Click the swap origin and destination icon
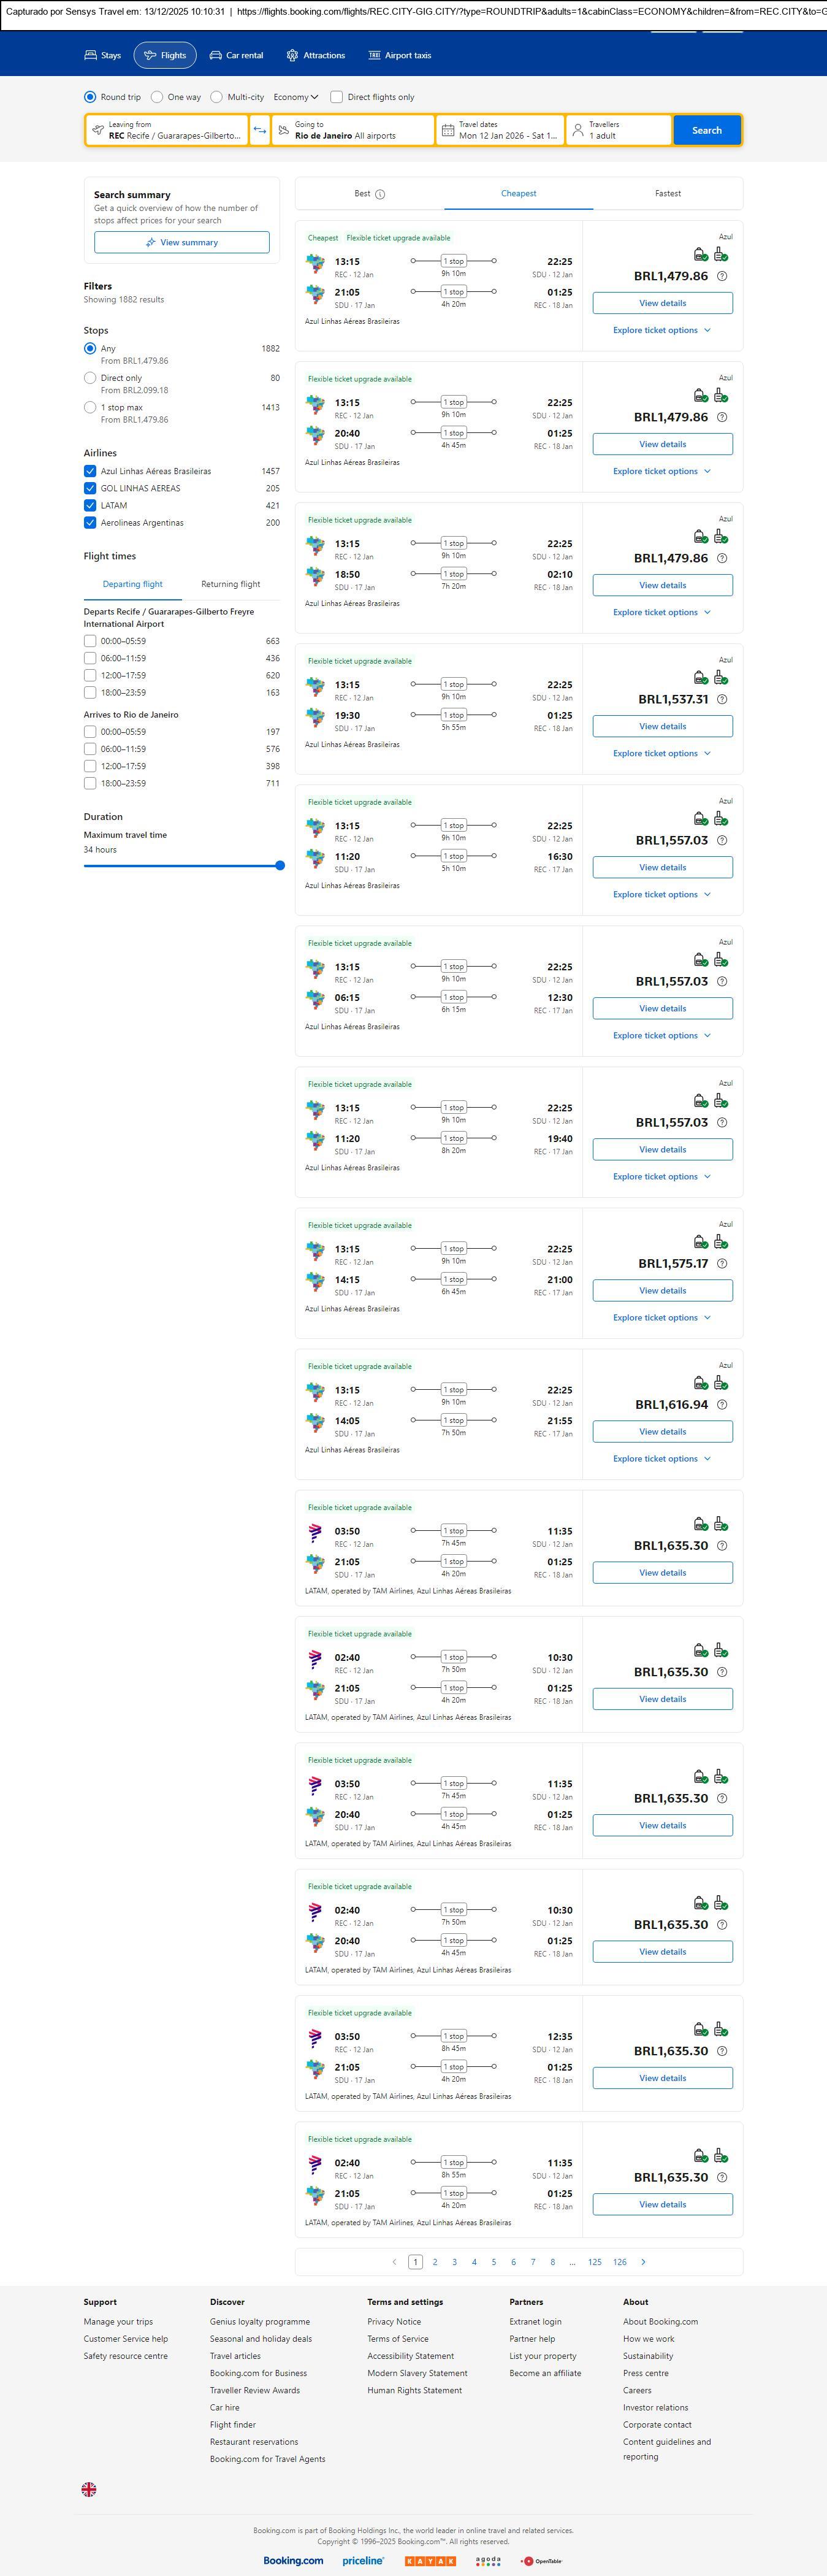This screenshot has width=827, height=2576. pyautogui.click(x=259, y=130)
